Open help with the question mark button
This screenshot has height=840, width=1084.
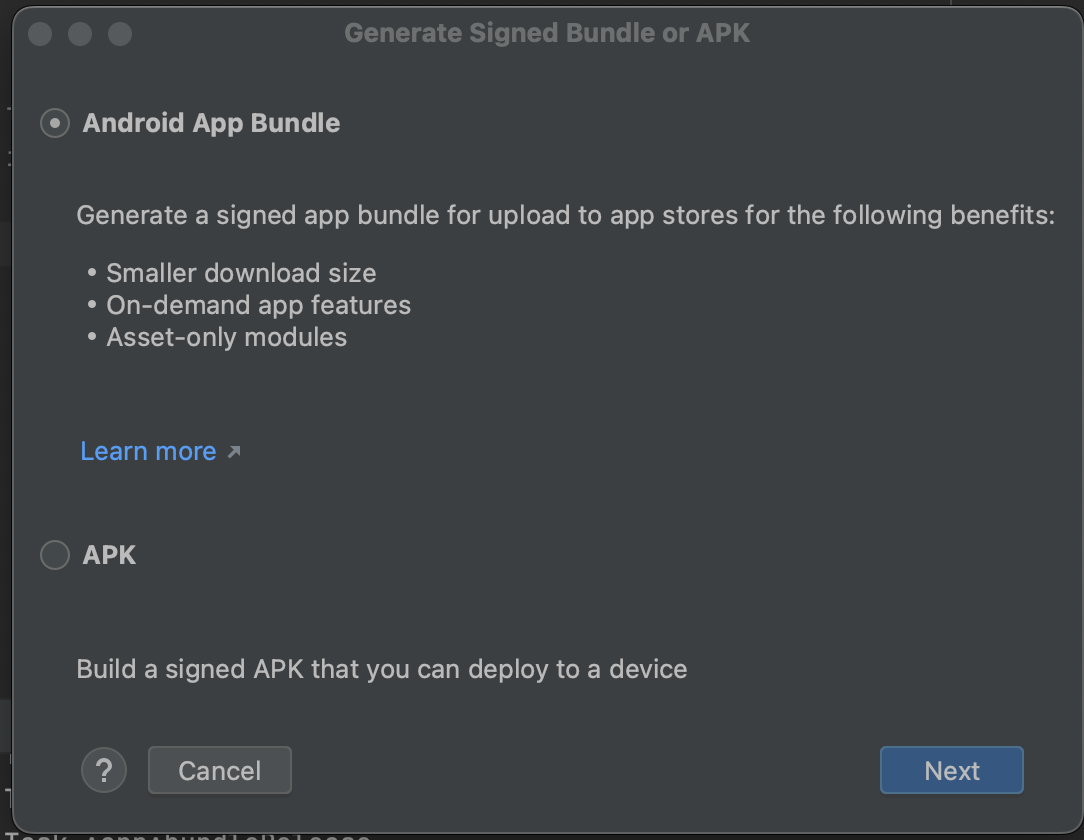[x=104, y=770]
